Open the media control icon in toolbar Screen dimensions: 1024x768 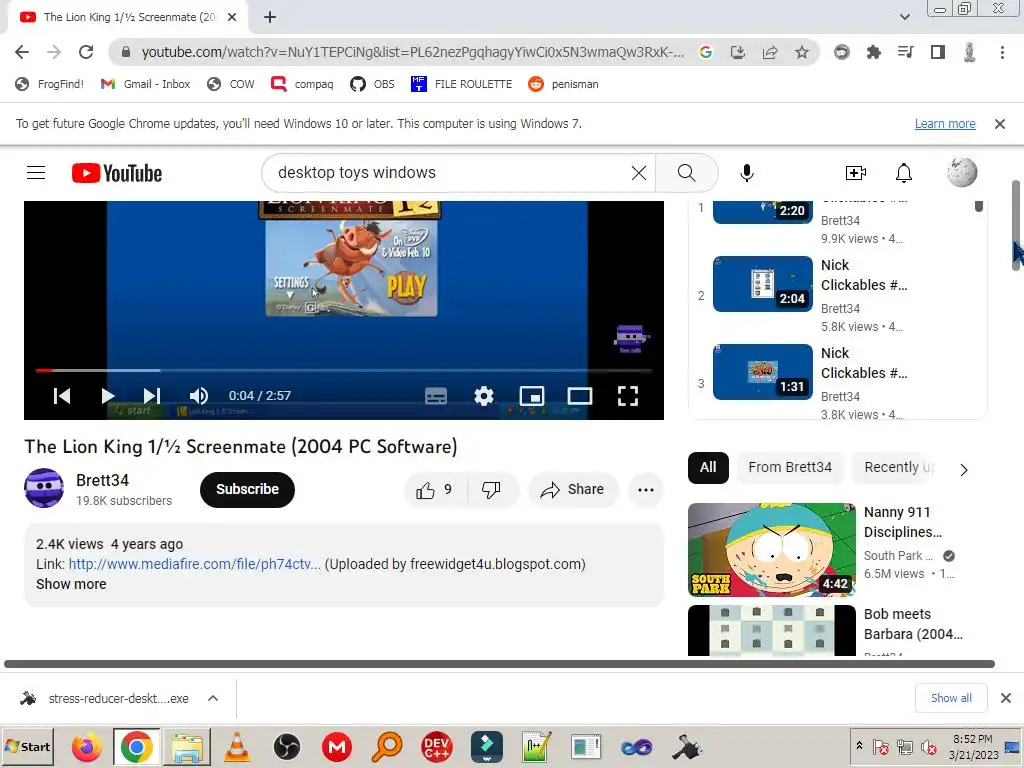[905, 52]
